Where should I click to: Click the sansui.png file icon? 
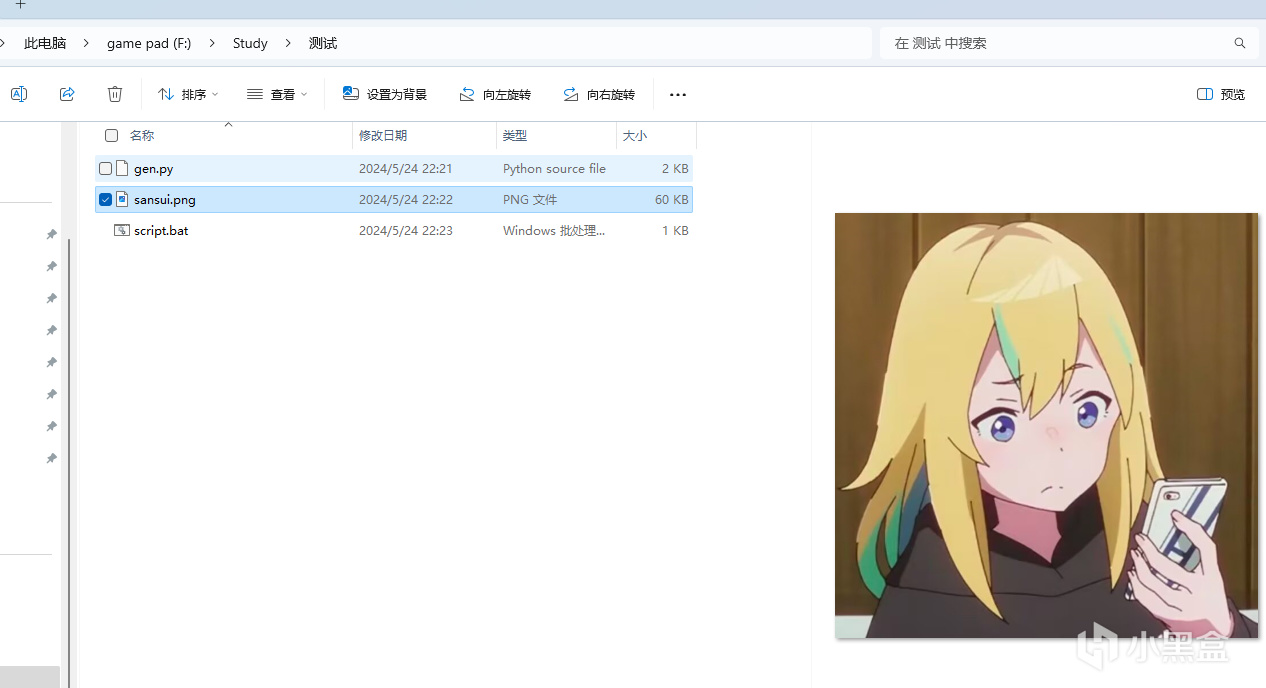pos(122,199)
